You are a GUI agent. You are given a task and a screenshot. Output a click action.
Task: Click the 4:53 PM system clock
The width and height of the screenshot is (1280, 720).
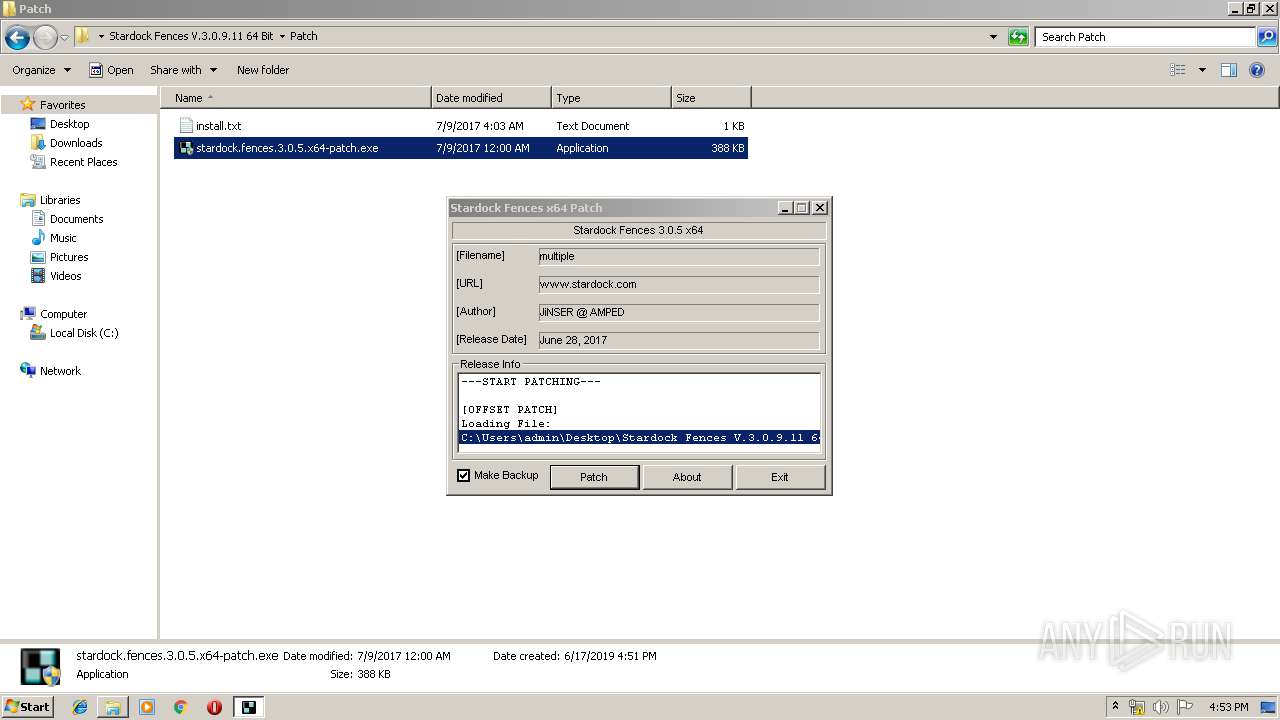tap(1229, 707)
